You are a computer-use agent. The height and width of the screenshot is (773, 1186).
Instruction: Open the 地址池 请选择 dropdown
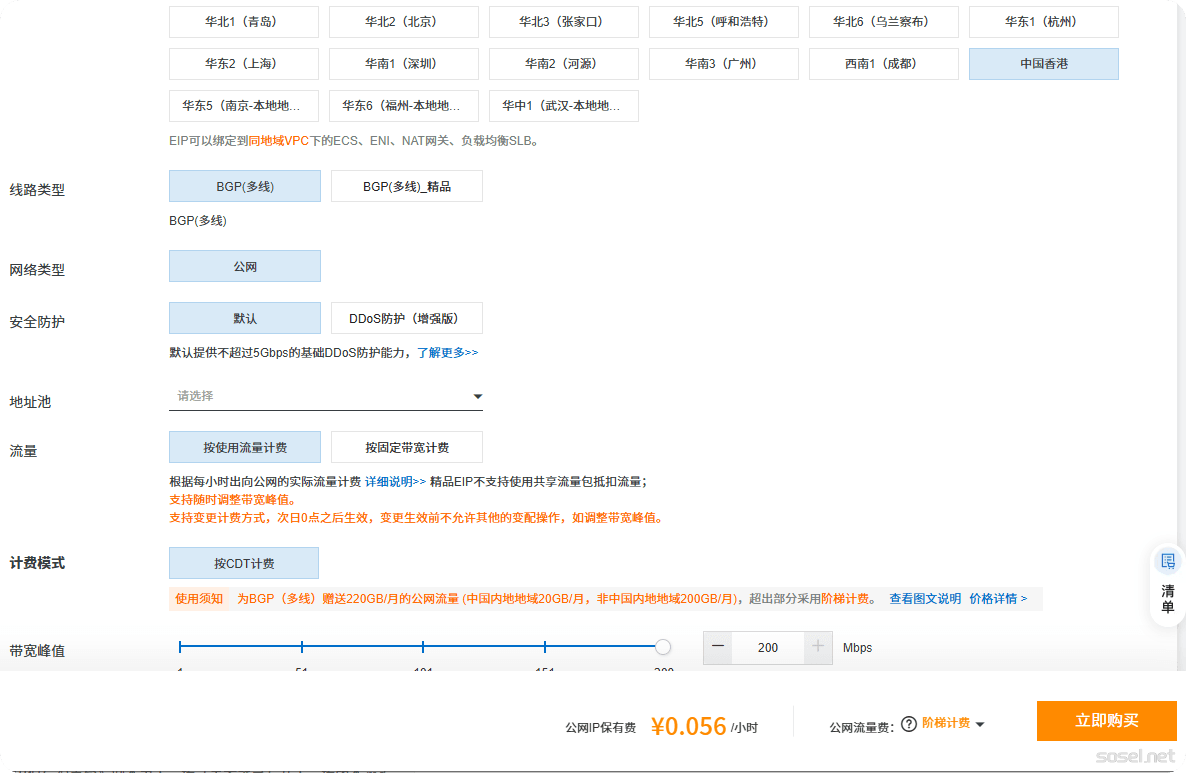click(x=325, y=396)
